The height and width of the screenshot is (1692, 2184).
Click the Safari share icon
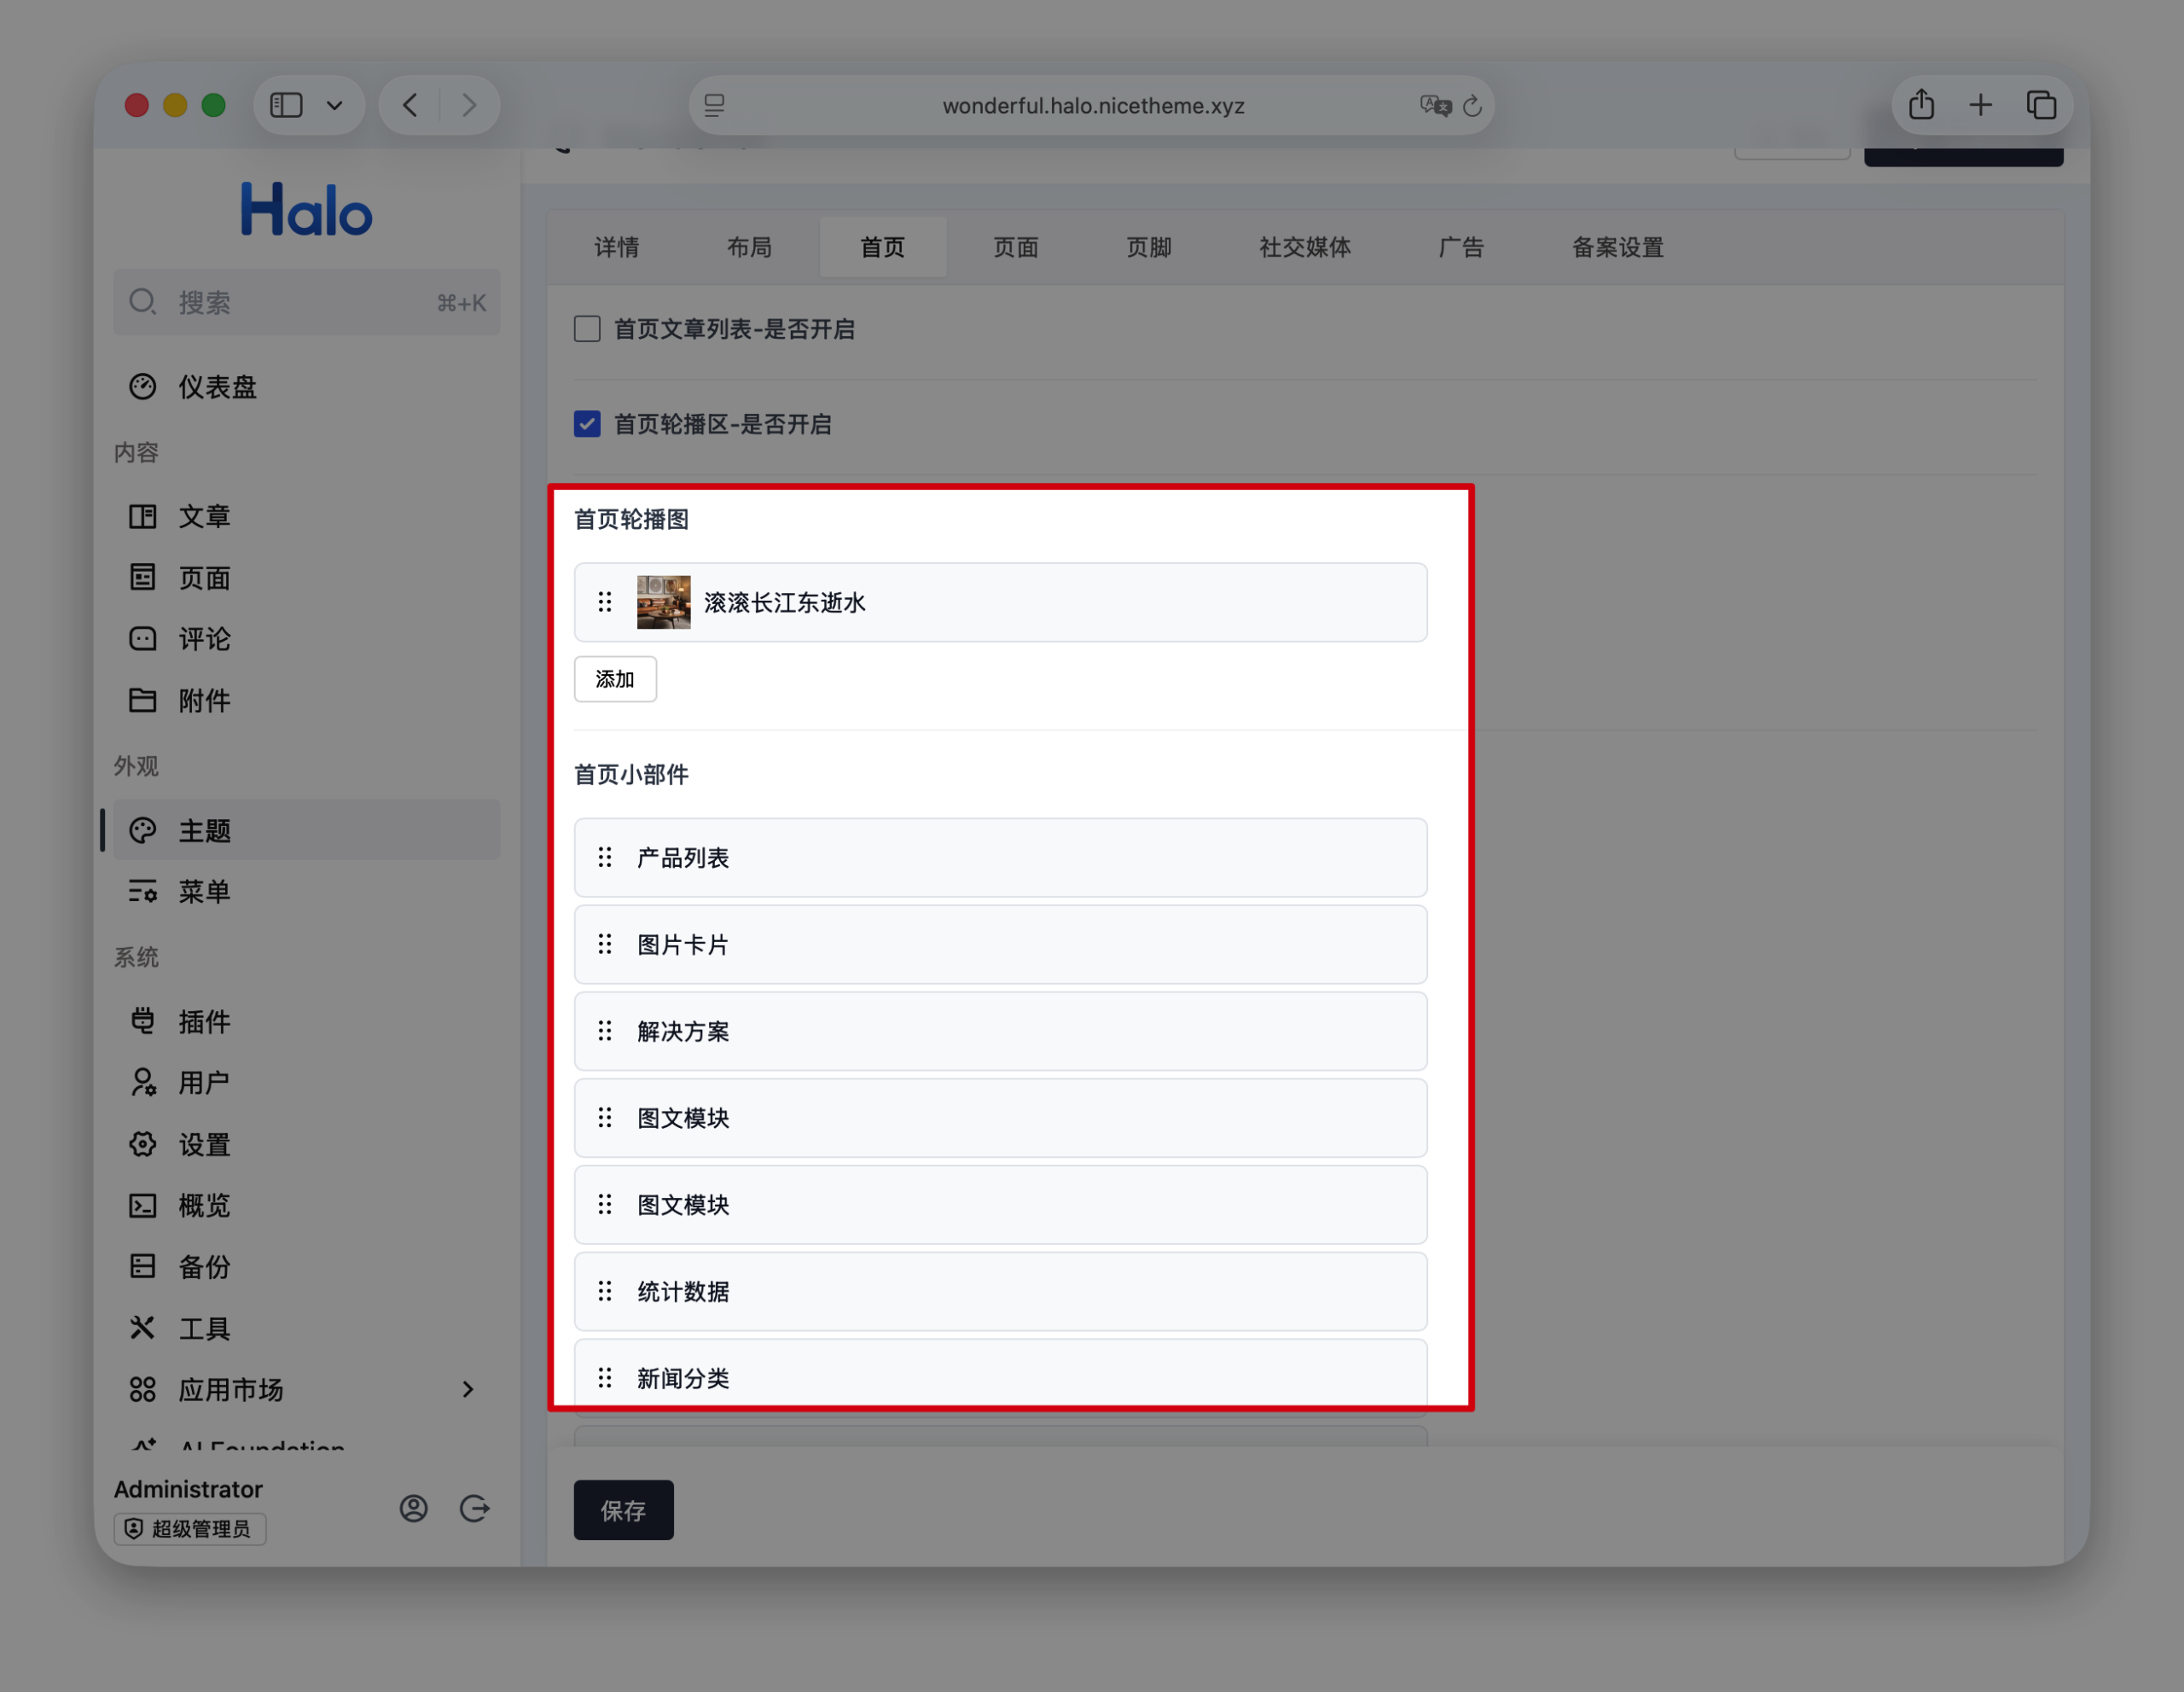click(1921, 104)
